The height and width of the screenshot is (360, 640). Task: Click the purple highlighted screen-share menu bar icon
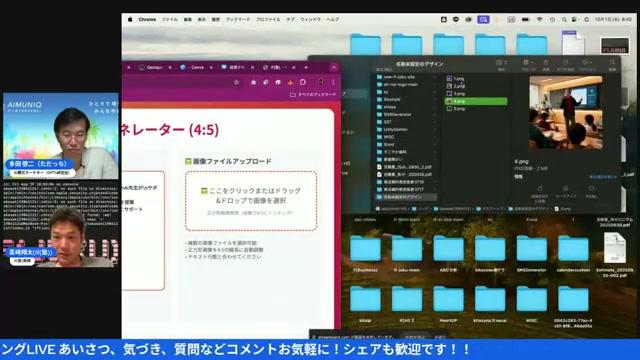483,19
